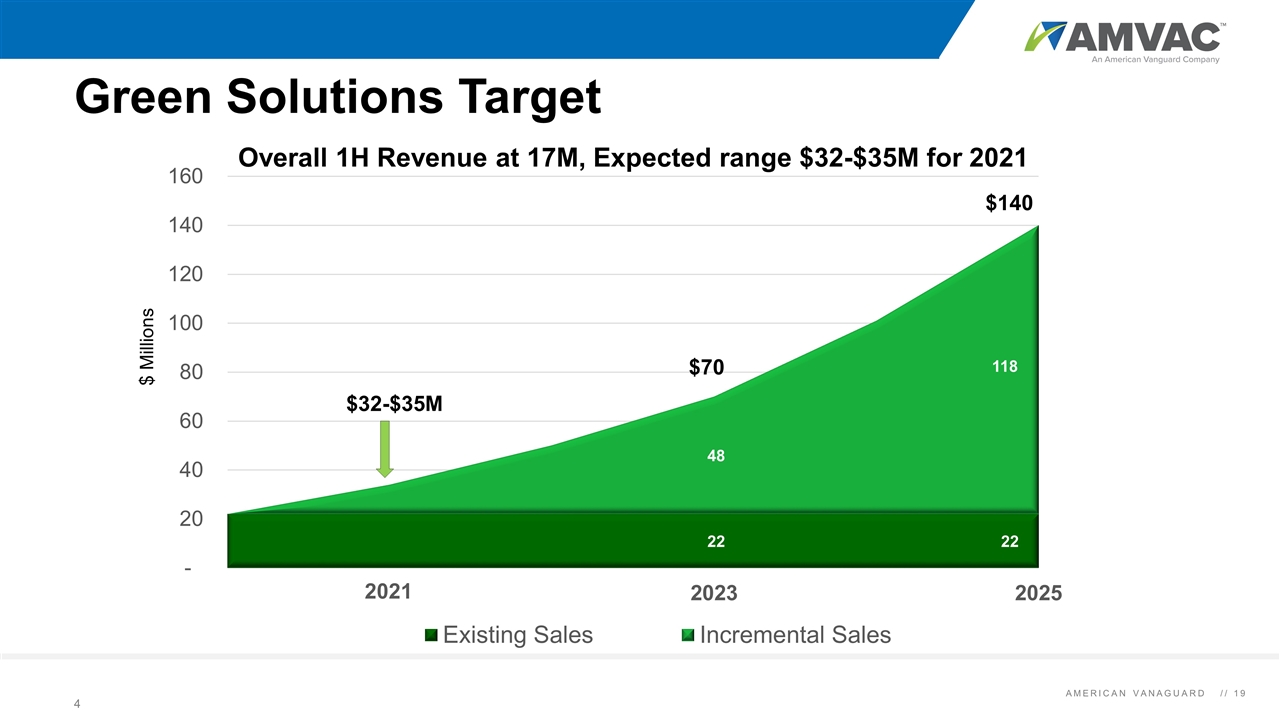Select the '120' y-axis tick label
This screenshot has height=720, width=1280.
pyautogui.click(x=186, y=274)
